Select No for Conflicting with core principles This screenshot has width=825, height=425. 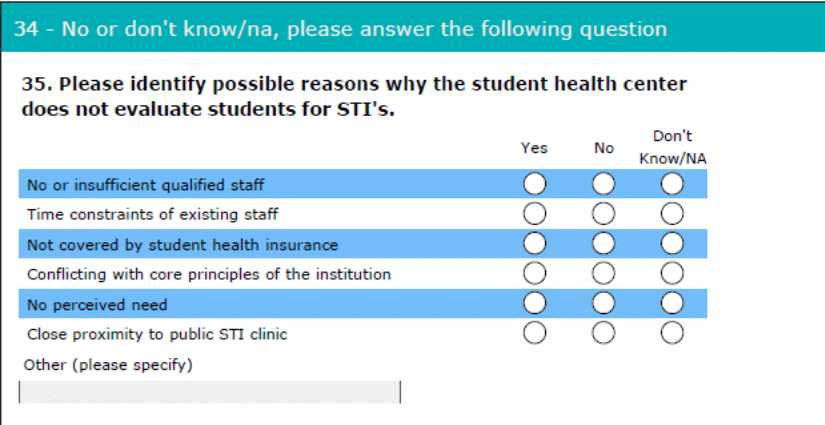tap(603, 273)
